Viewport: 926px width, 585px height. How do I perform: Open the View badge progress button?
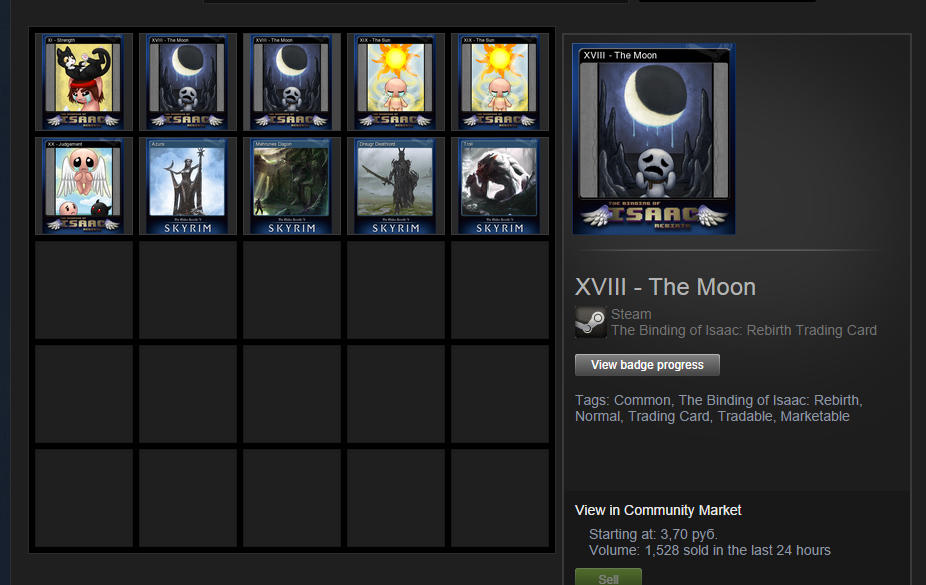coord(647,365)
